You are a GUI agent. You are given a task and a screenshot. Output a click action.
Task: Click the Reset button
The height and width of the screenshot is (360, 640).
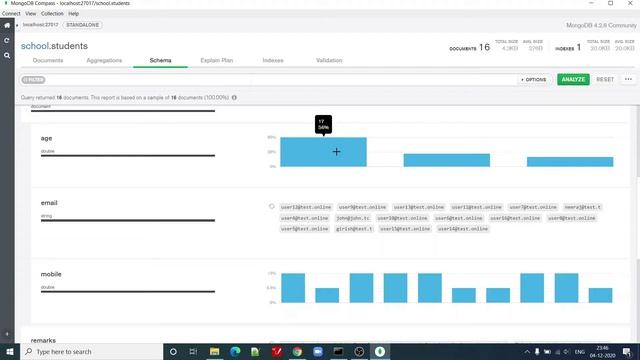[605, 79]
